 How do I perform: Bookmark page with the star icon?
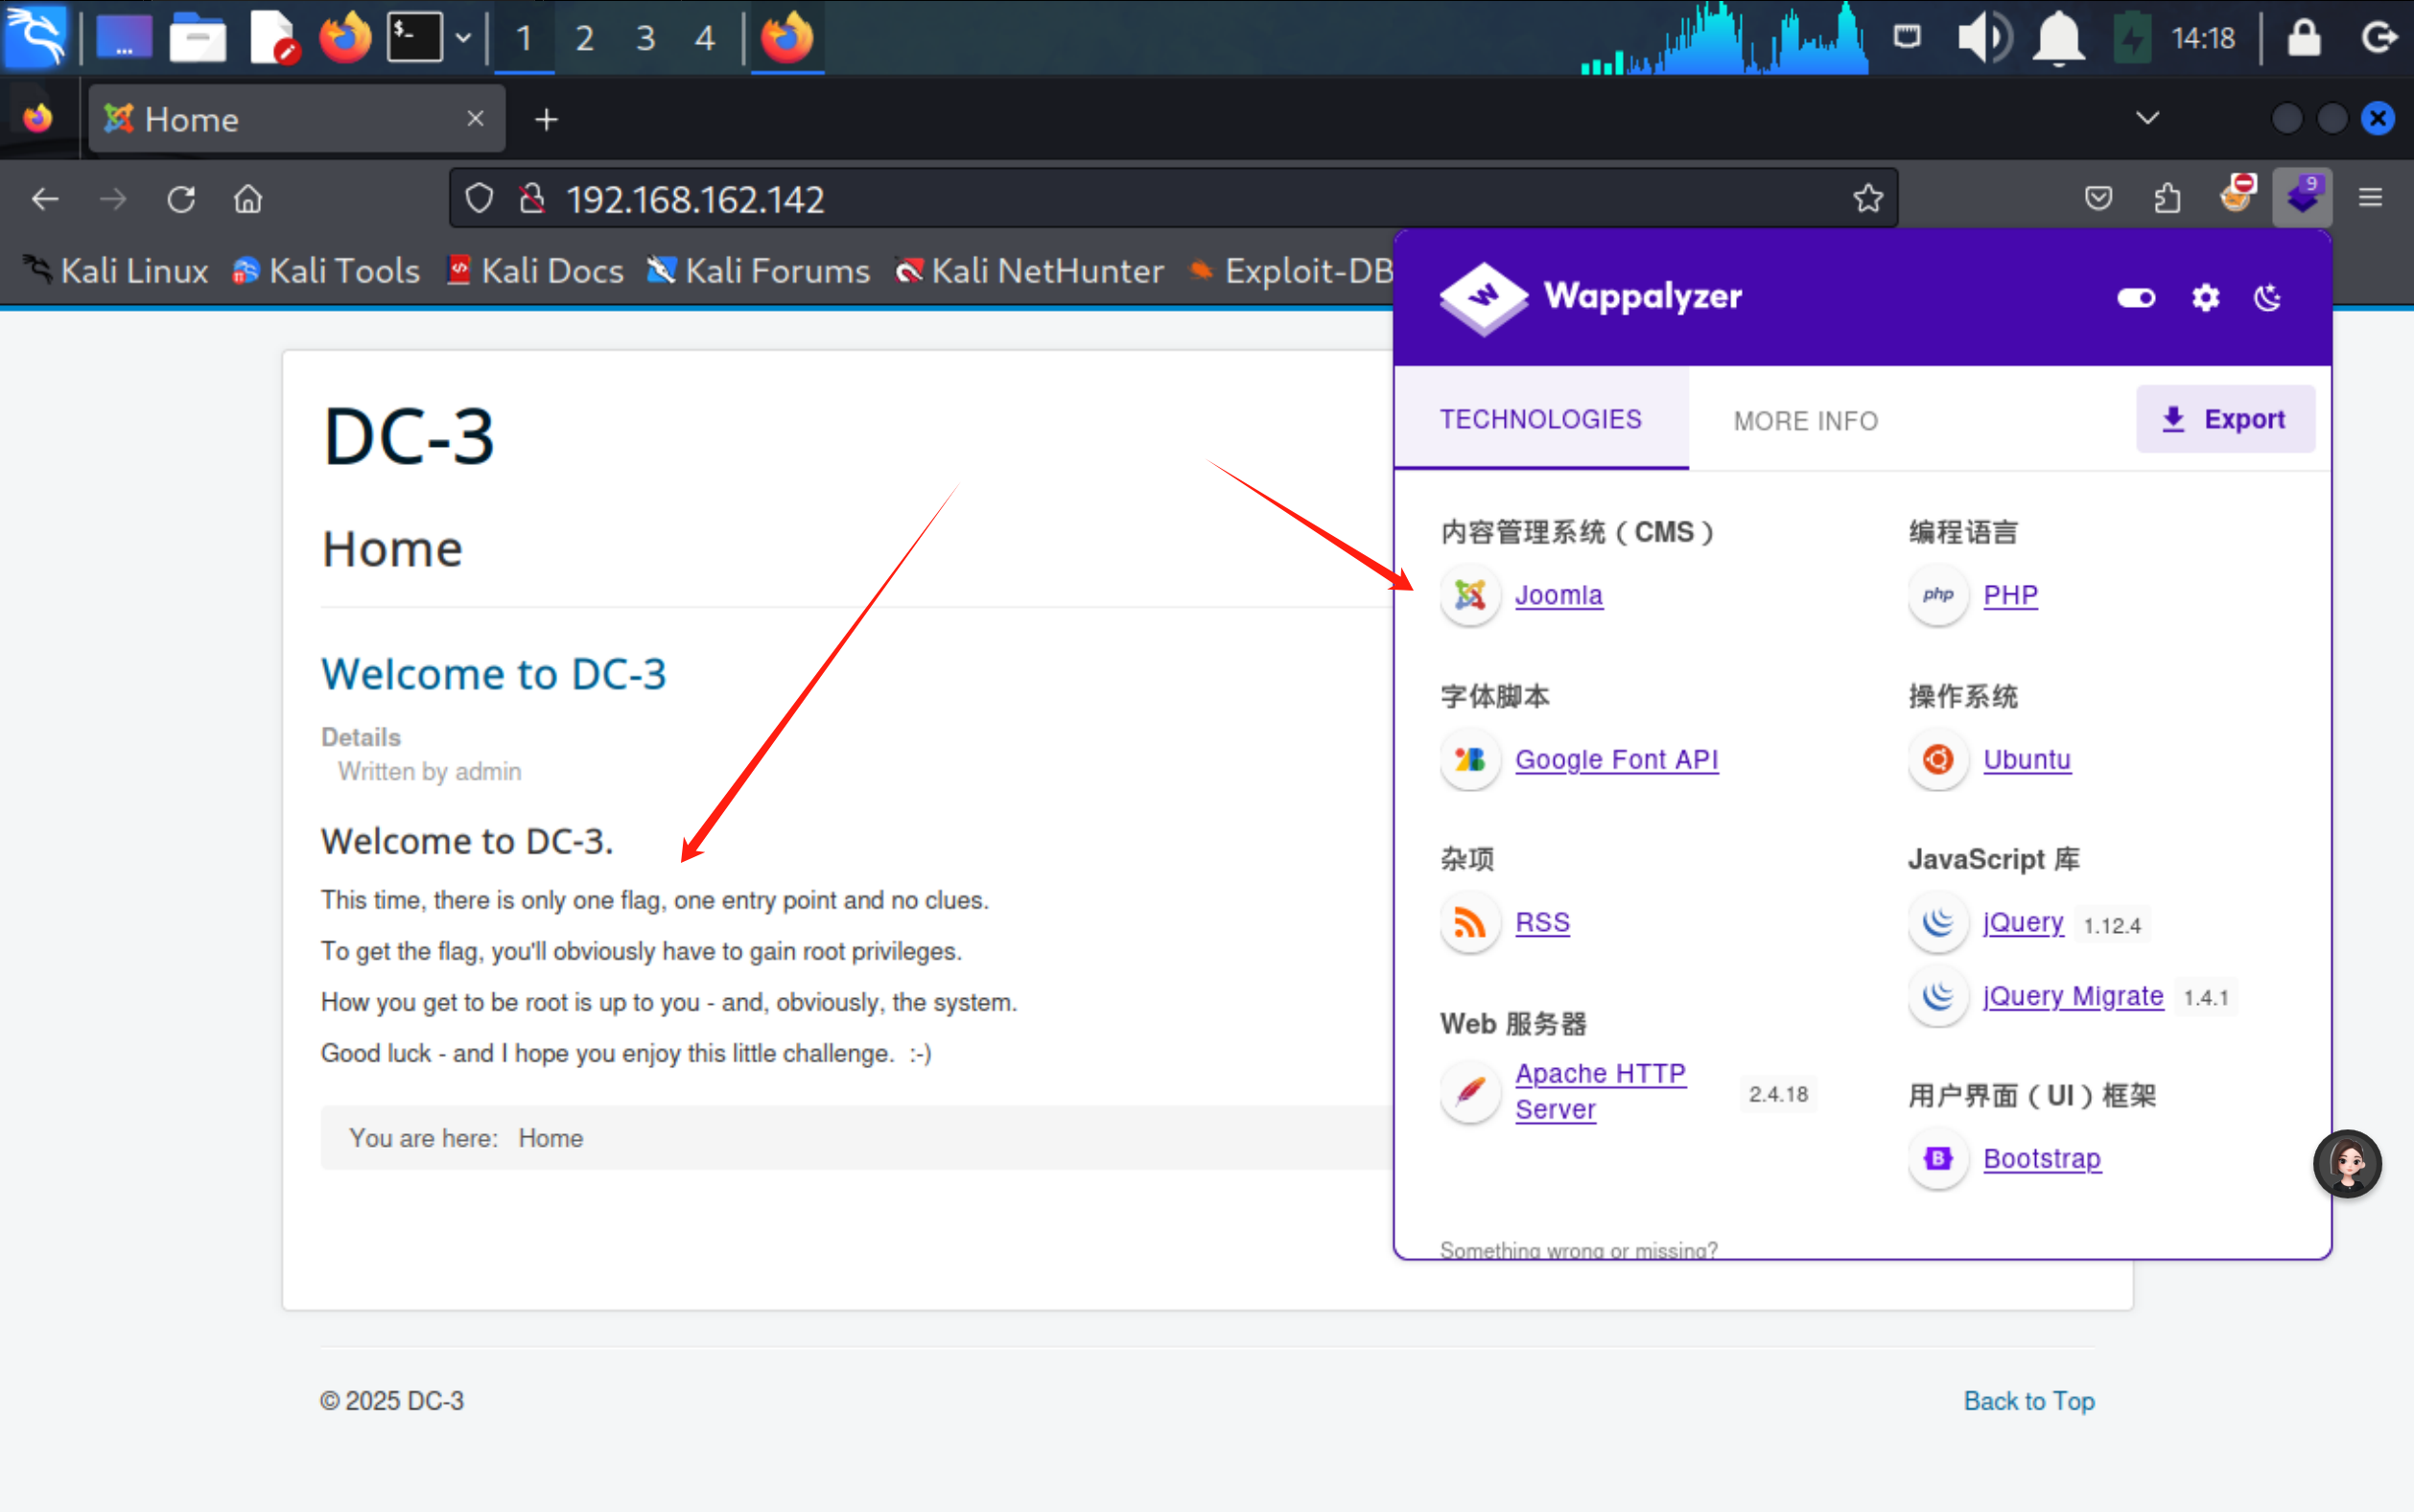pos(1867,198)
